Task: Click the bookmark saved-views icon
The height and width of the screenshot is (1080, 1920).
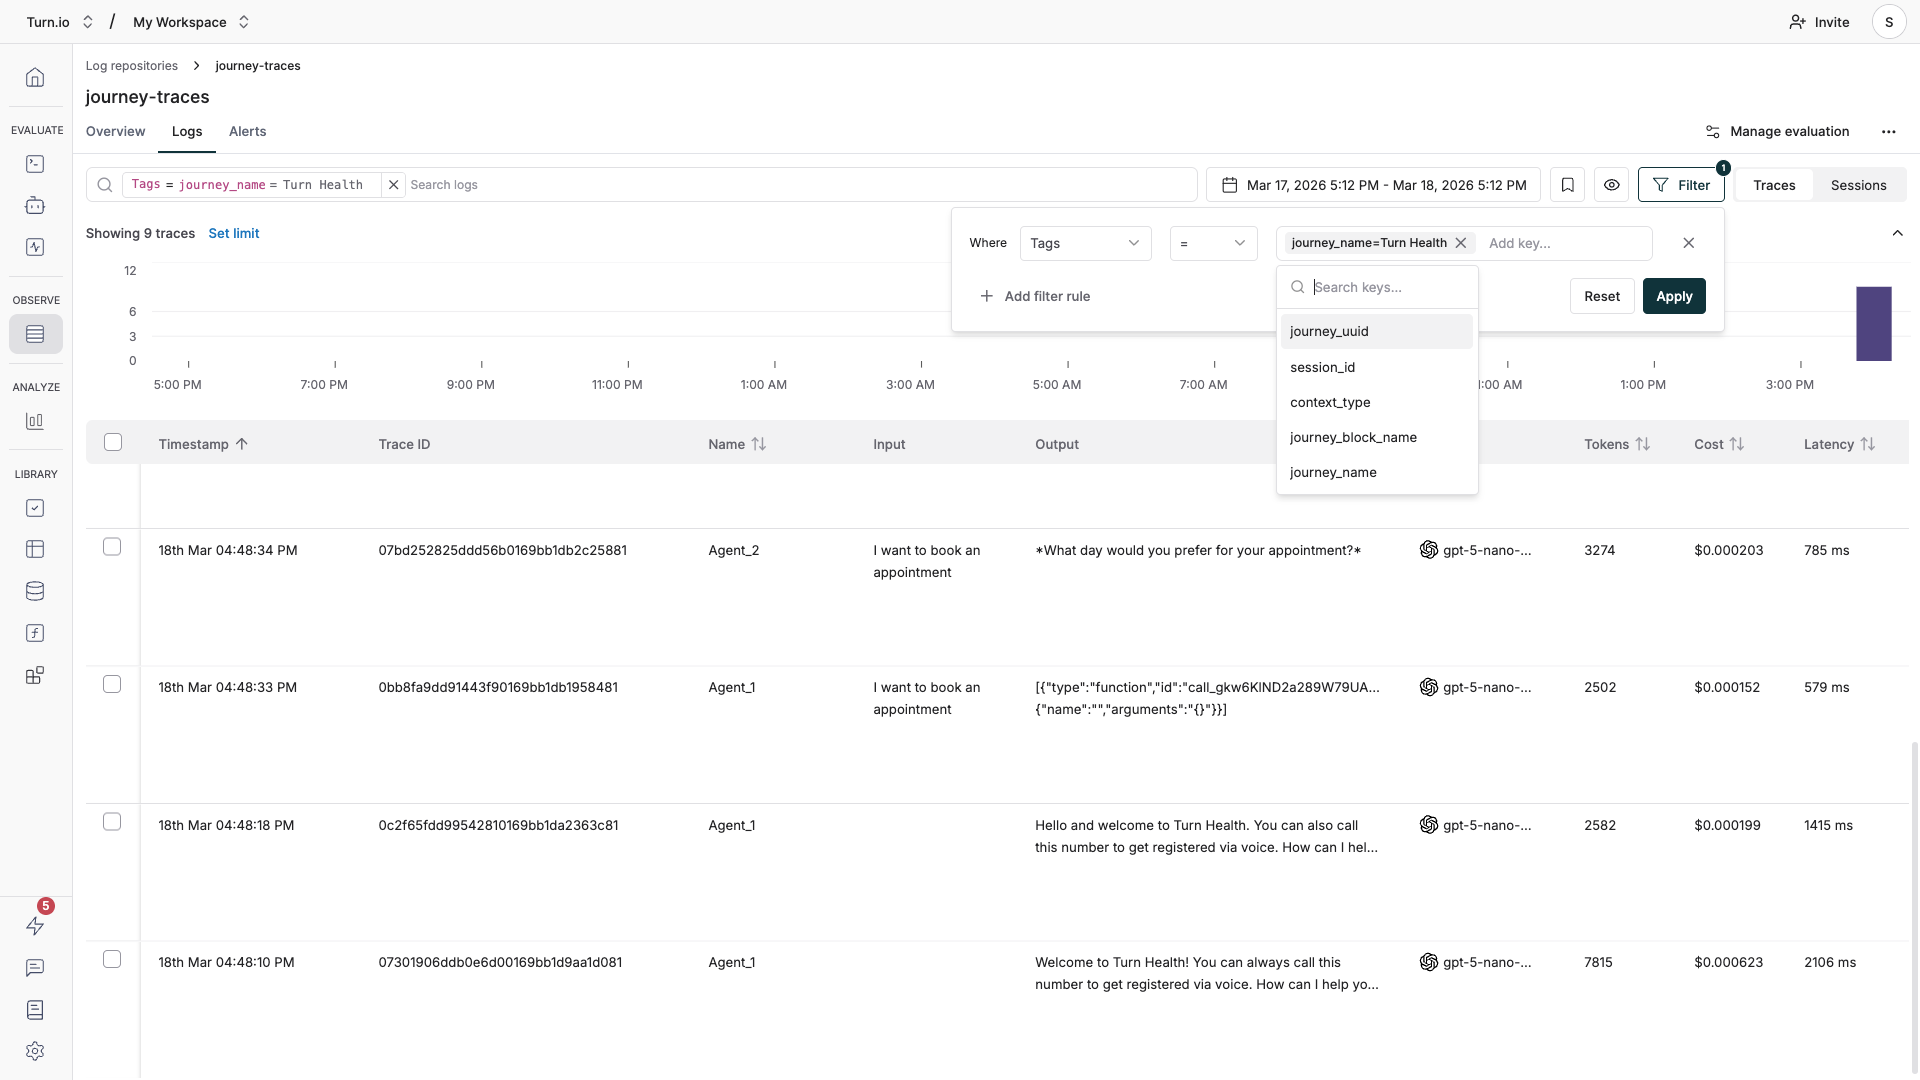Action: (x=1567, y=185)
